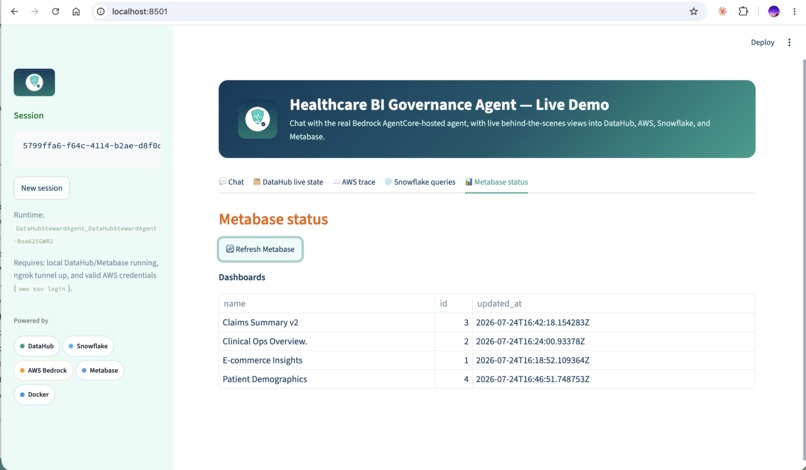Sort table by id column header

click(x=453, y=303)
